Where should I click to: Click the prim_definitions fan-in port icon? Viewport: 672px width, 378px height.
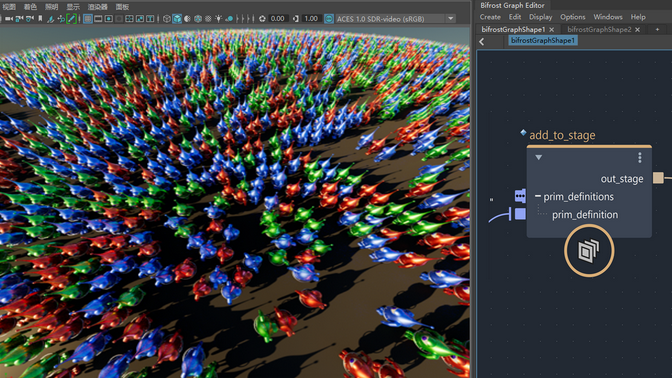pos(520,196)
